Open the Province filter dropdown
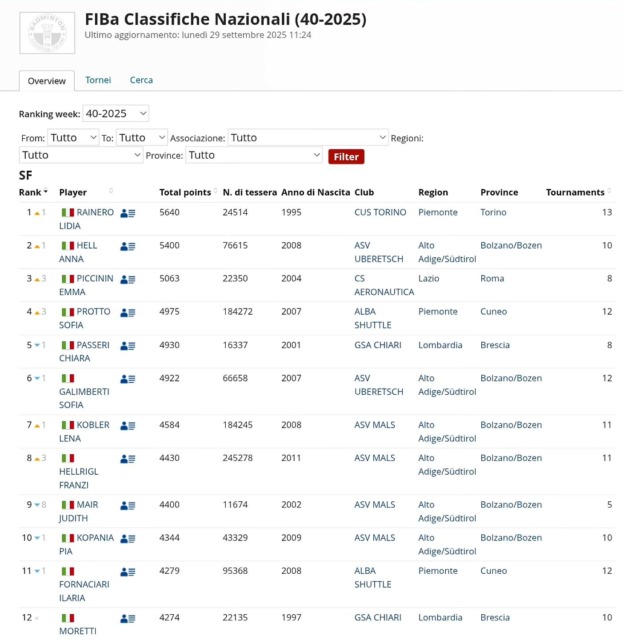Image resolution: width=640 pixels, height=640 pixels. coord(254,156)
